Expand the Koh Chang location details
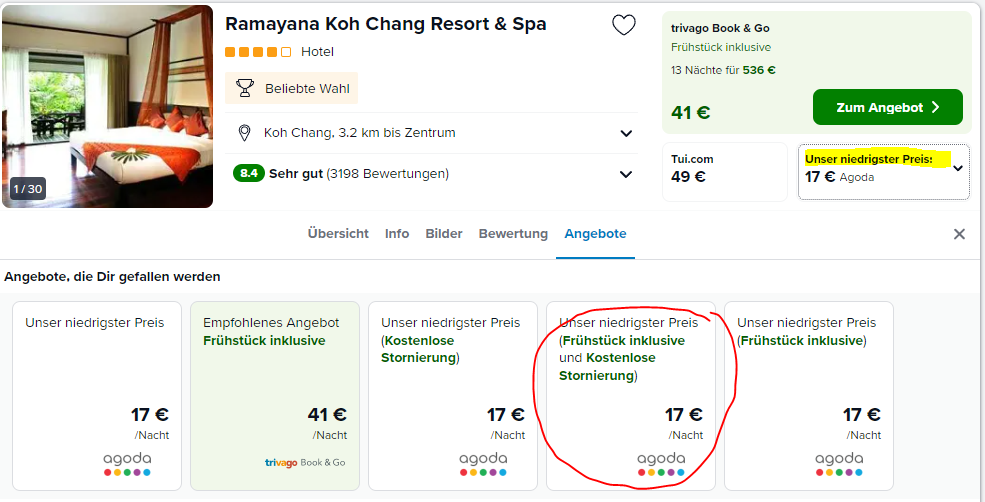 626,133
